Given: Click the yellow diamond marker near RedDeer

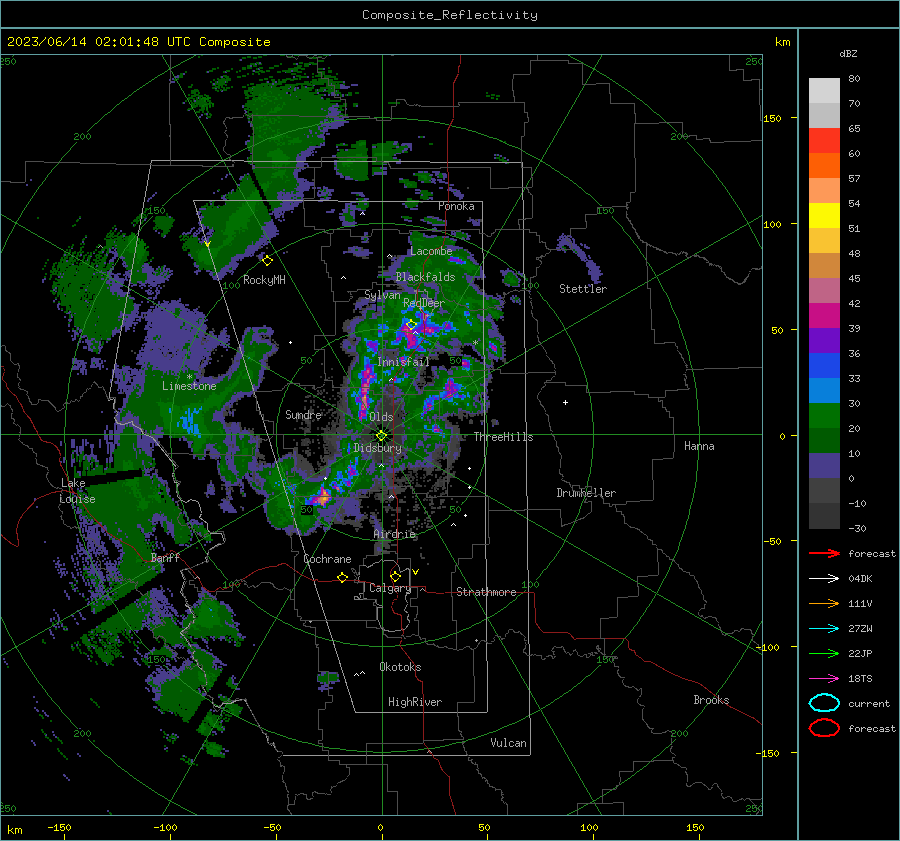Looking at the screenshot, I should (x=411, y=325).
